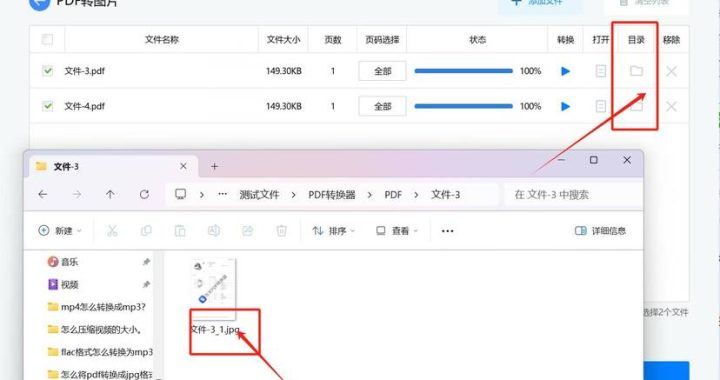
Task: Expand chevron after PDF转换器 breadcrumb
Action: (370, 195)
